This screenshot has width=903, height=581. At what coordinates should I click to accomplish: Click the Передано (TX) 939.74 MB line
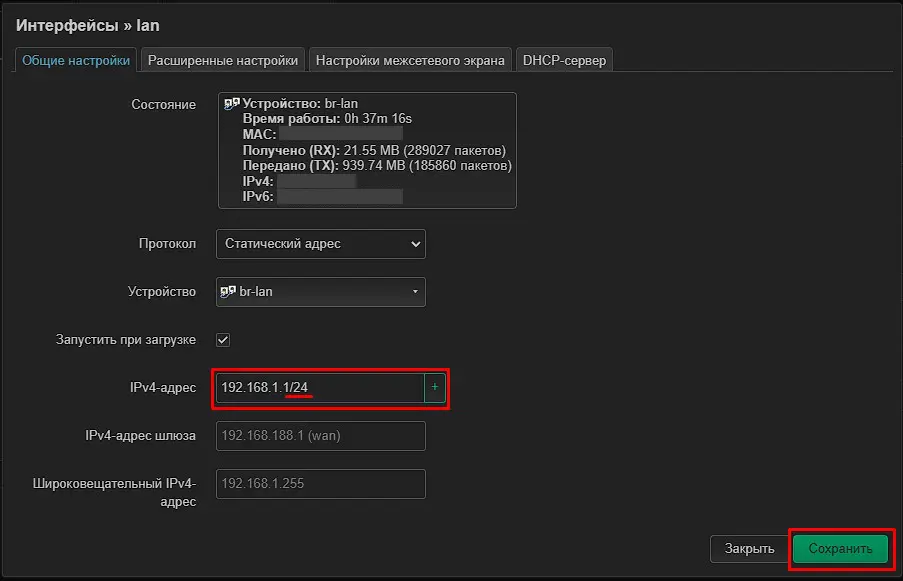(377, 166)
